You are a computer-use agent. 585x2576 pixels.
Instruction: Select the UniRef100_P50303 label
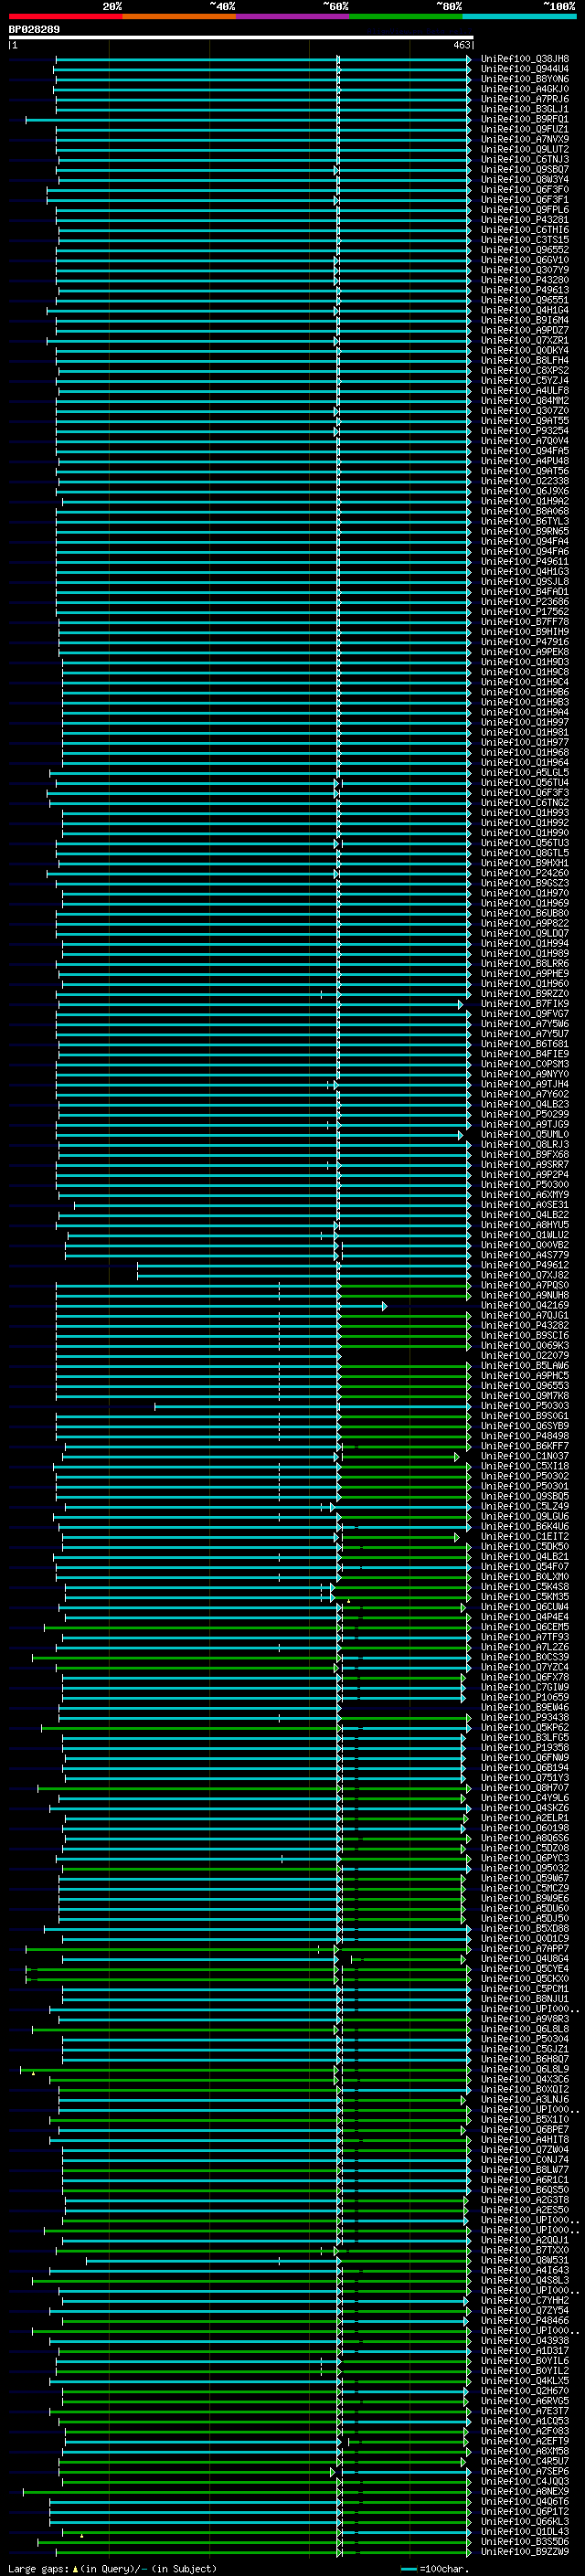(x=524, y=1406)
